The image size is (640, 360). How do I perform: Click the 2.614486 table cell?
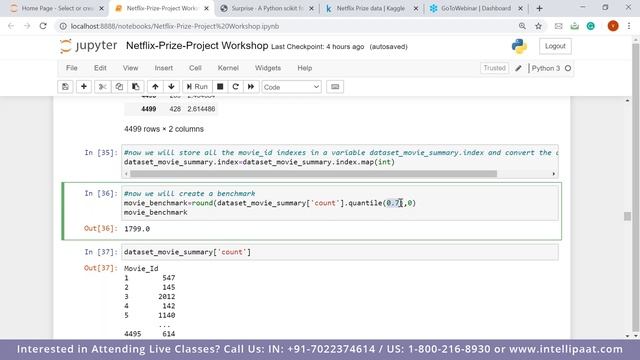point(201,109)
